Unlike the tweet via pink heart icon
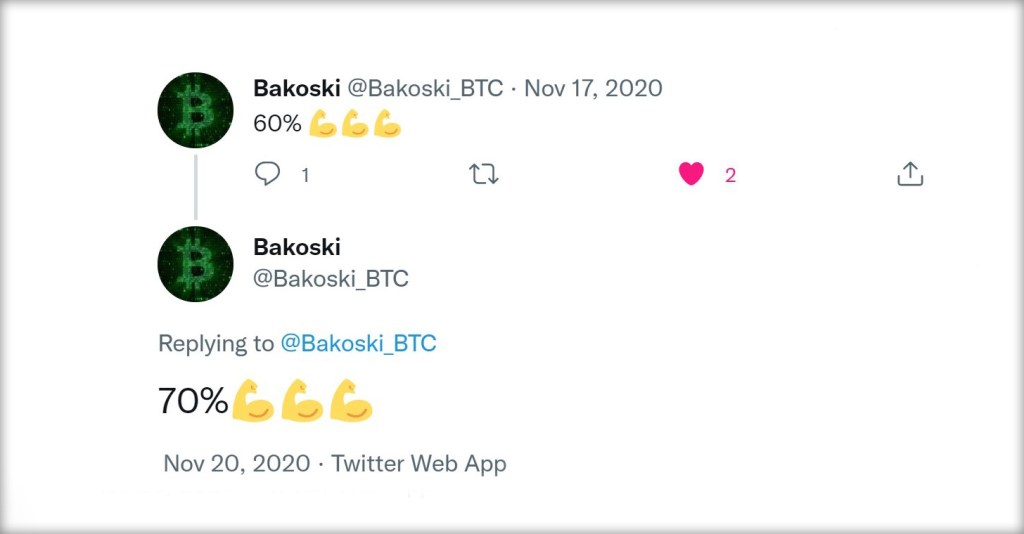 691,174
